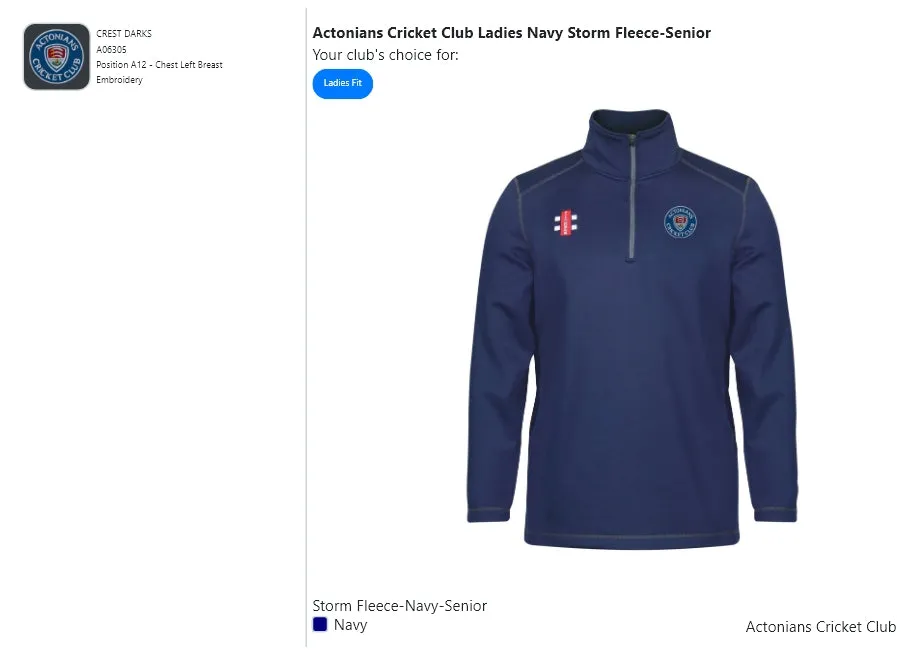Click the club crest embroidered on fleece
The width and height of the screenshot is (920, 650).
(x=680, y=222)
